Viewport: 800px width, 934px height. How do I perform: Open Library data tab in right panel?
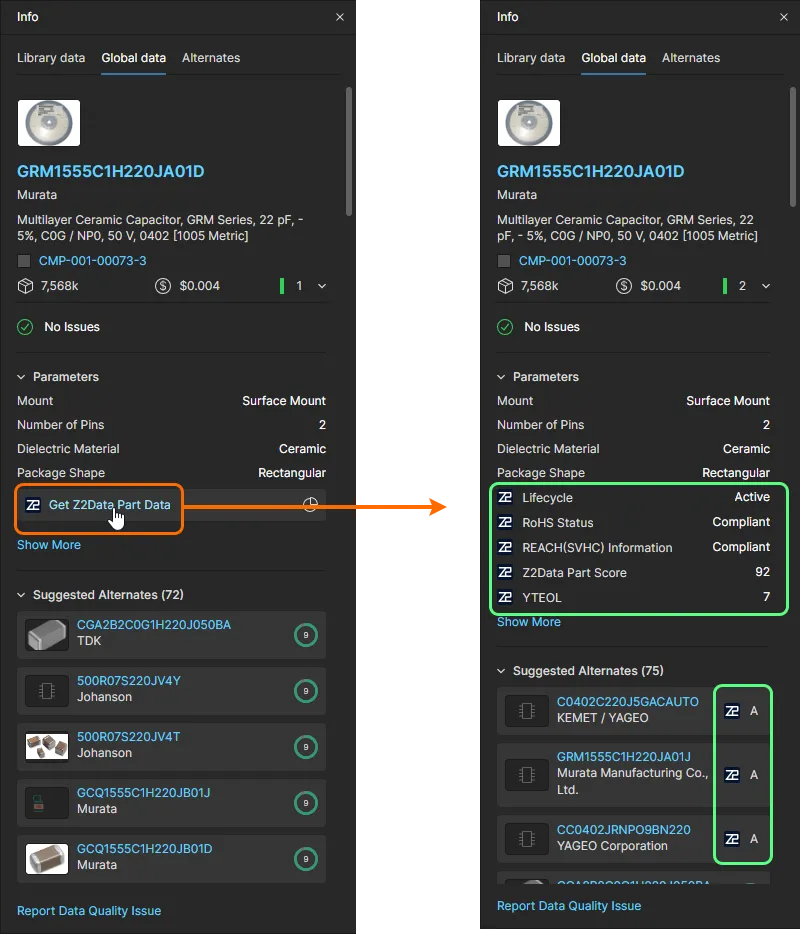(531, 58)
